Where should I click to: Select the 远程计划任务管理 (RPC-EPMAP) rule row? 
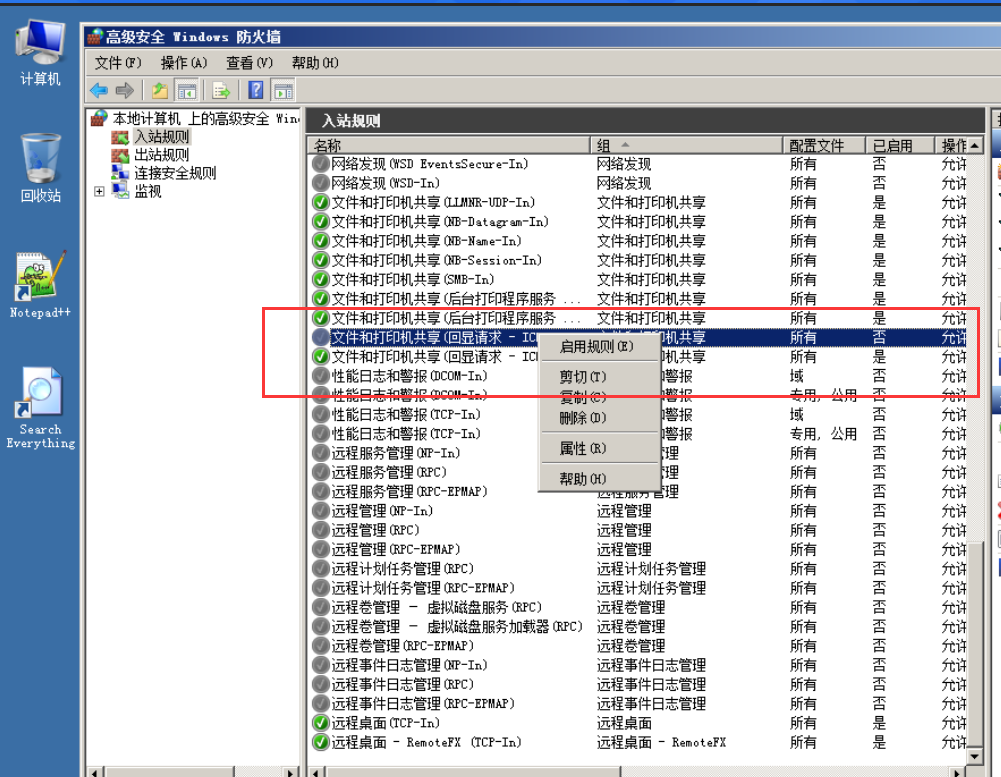638,588
